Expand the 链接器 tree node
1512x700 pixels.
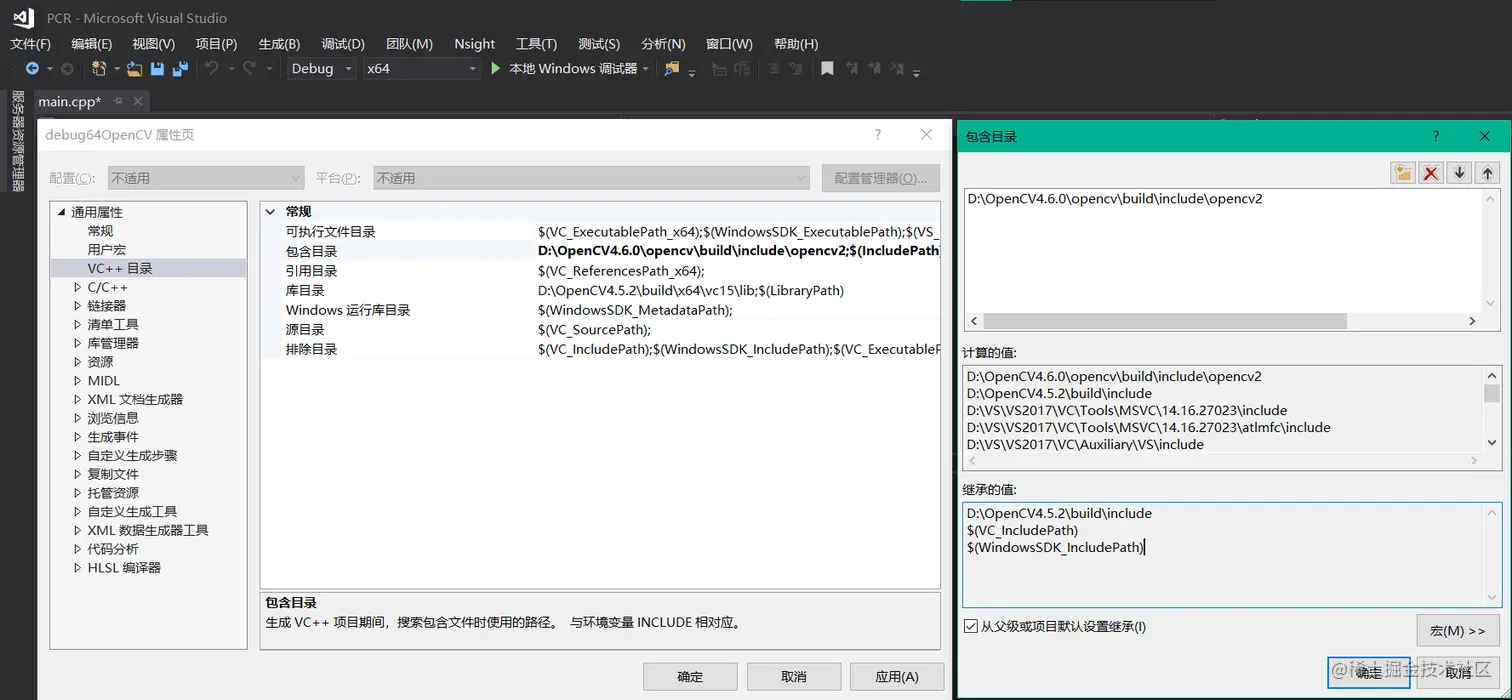[x=78, y=306]
